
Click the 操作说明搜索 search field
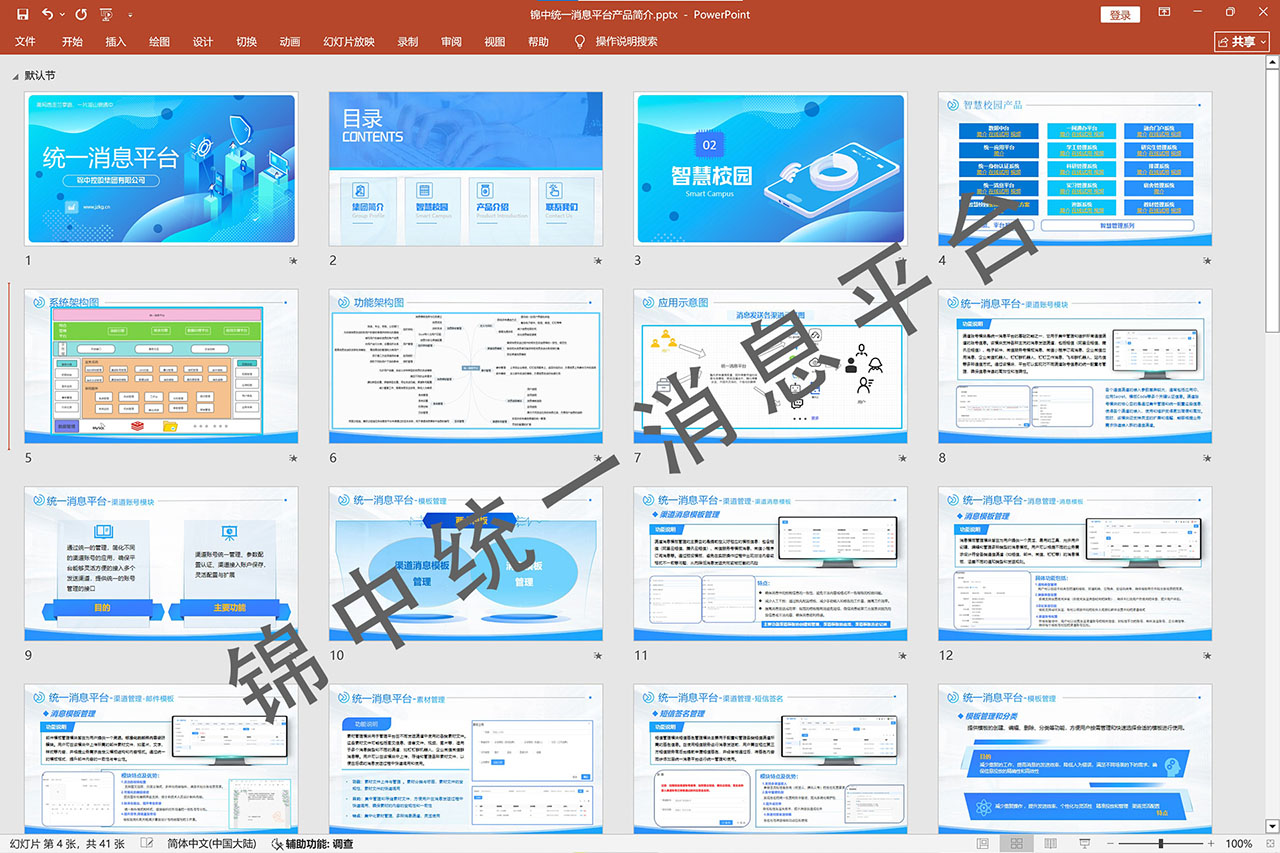coord(627,42)
